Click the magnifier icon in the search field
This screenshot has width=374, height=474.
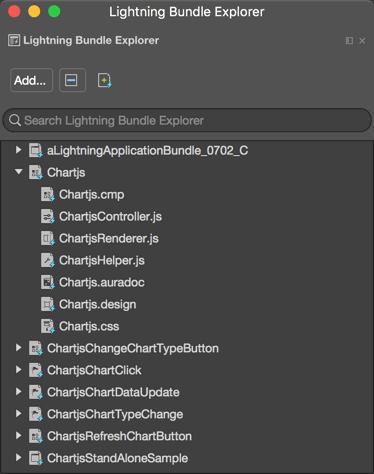pos(15,120)
